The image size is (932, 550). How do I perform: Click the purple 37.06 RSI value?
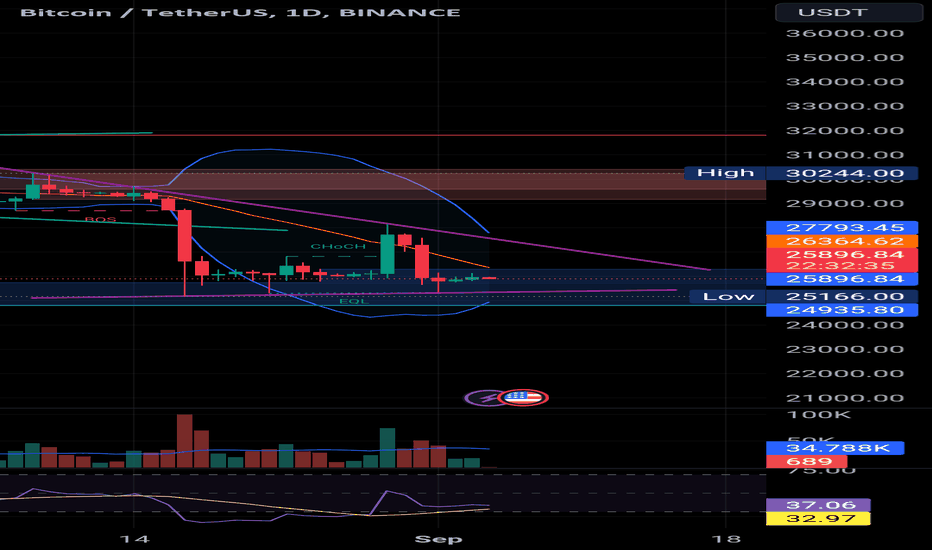pos(820,505)
